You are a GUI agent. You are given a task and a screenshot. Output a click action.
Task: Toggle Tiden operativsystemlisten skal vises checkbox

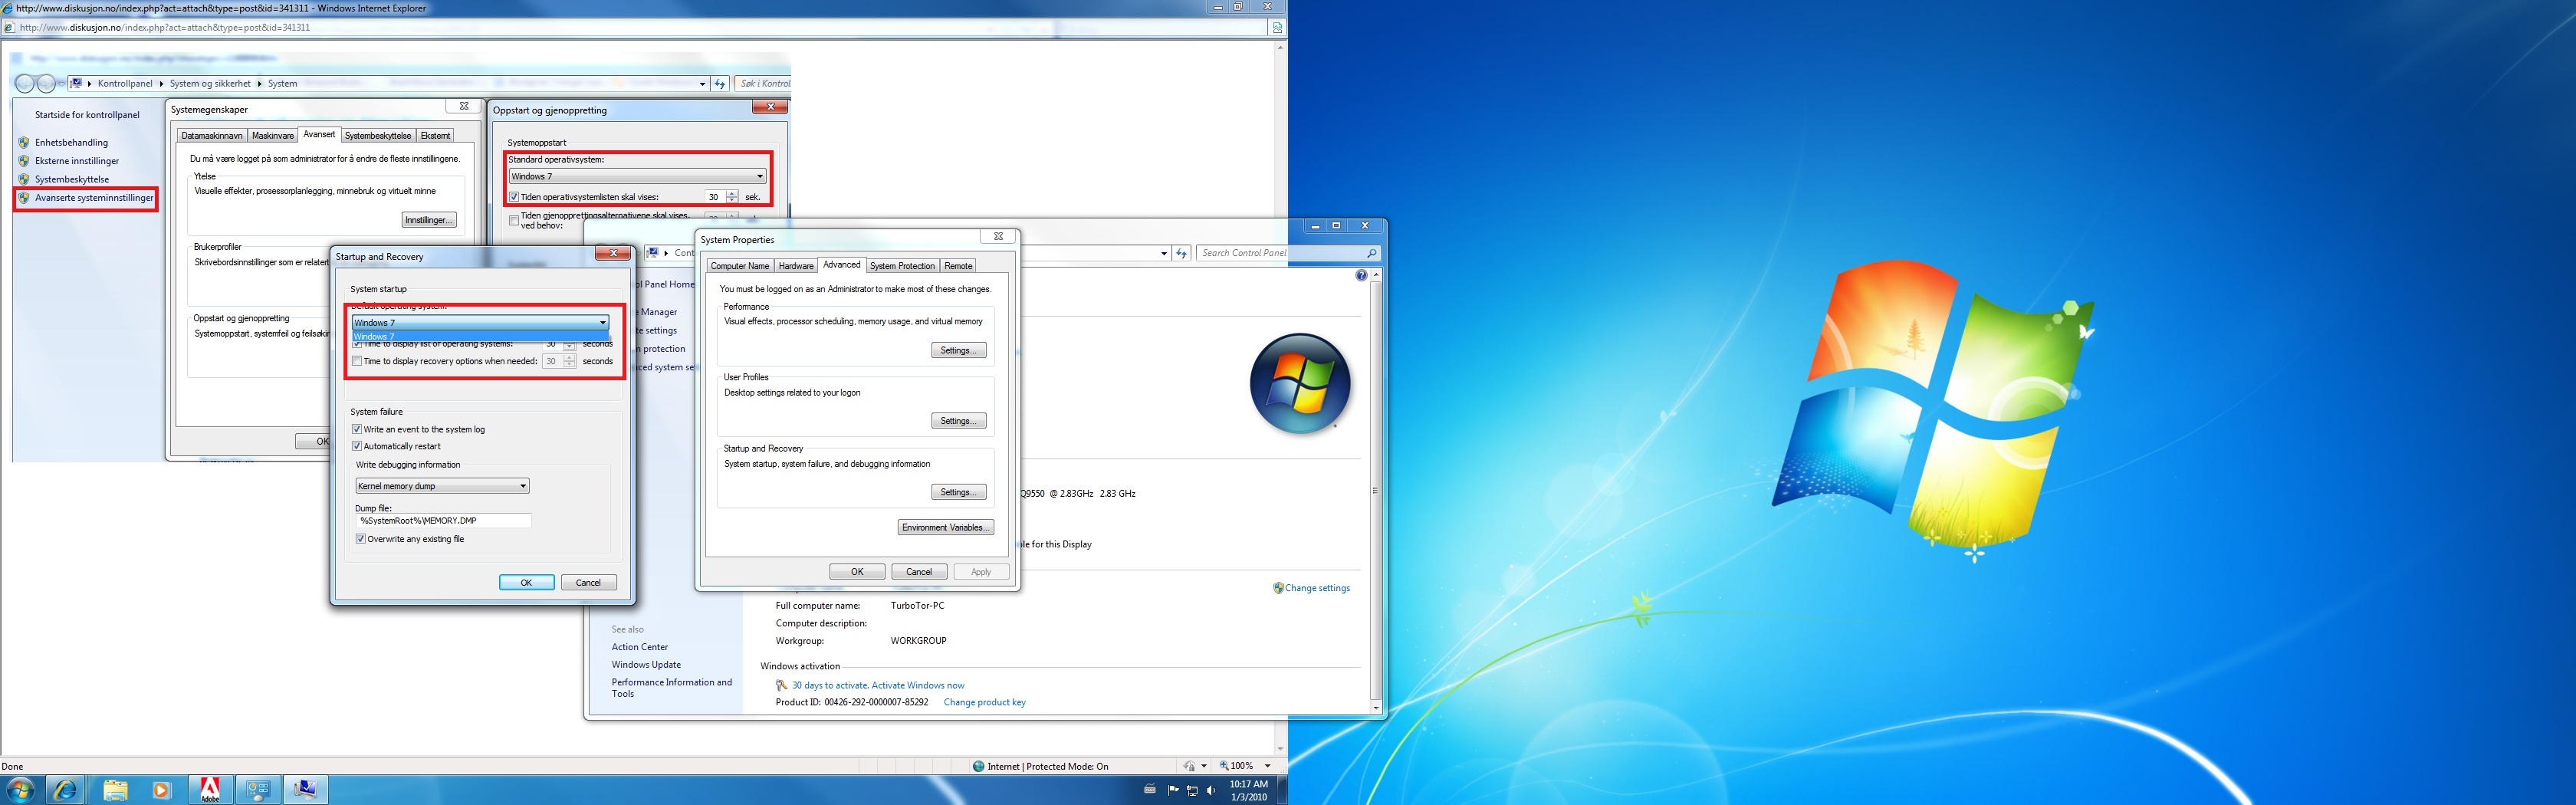click(514, 197)
